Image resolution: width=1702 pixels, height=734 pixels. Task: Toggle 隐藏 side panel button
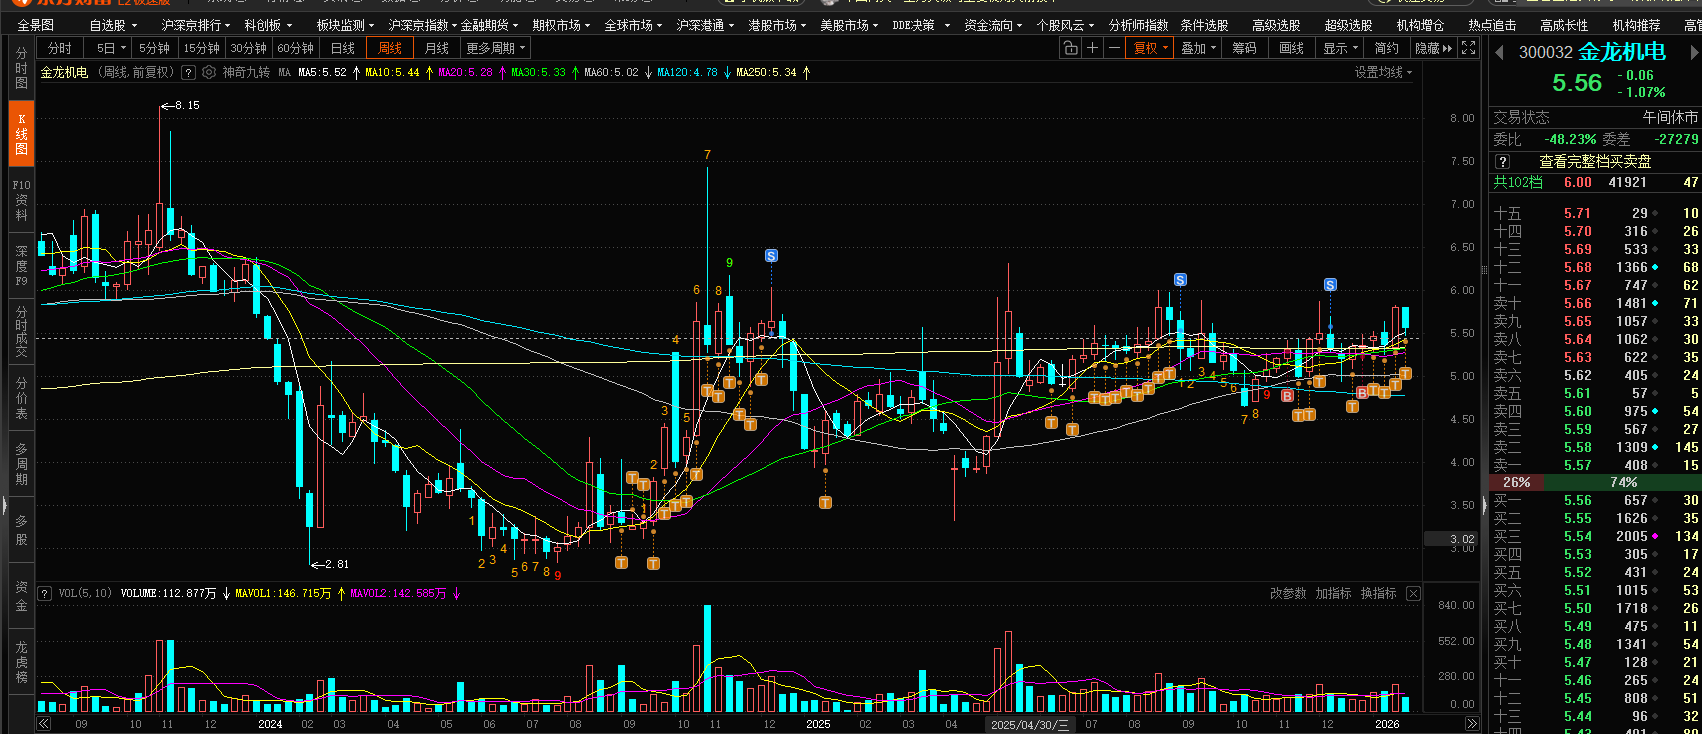tap(1433, 48)
